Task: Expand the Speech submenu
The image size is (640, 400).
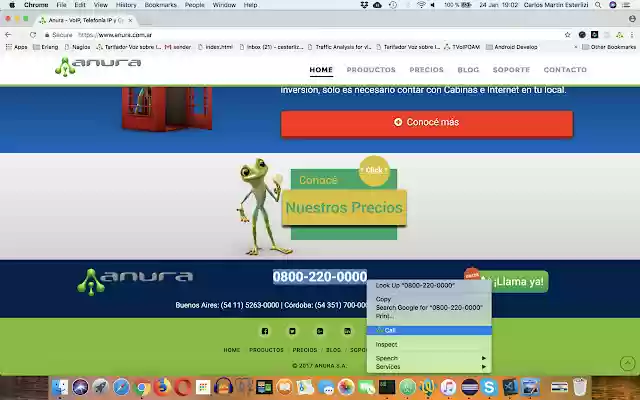Action: coord(429,358)
